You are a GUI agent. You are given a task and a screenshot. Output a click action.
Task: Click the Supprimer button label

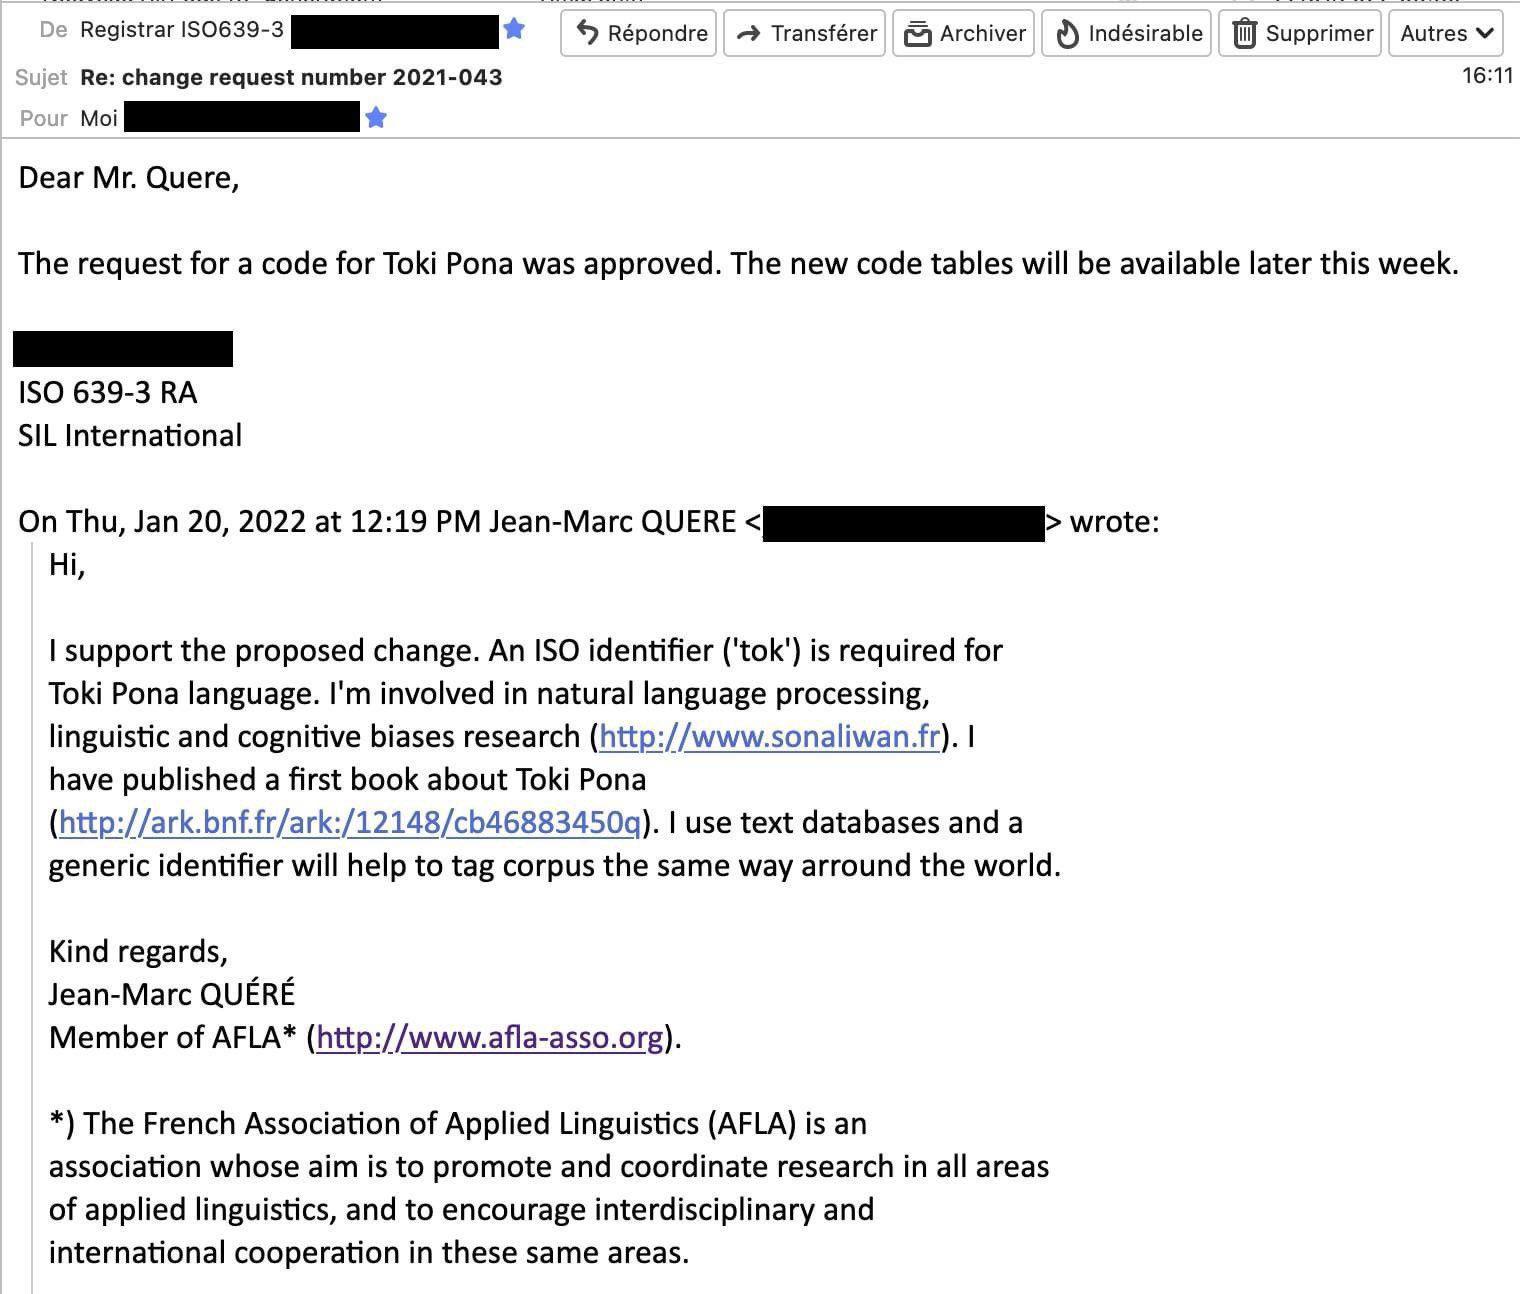click(1319, 33)
